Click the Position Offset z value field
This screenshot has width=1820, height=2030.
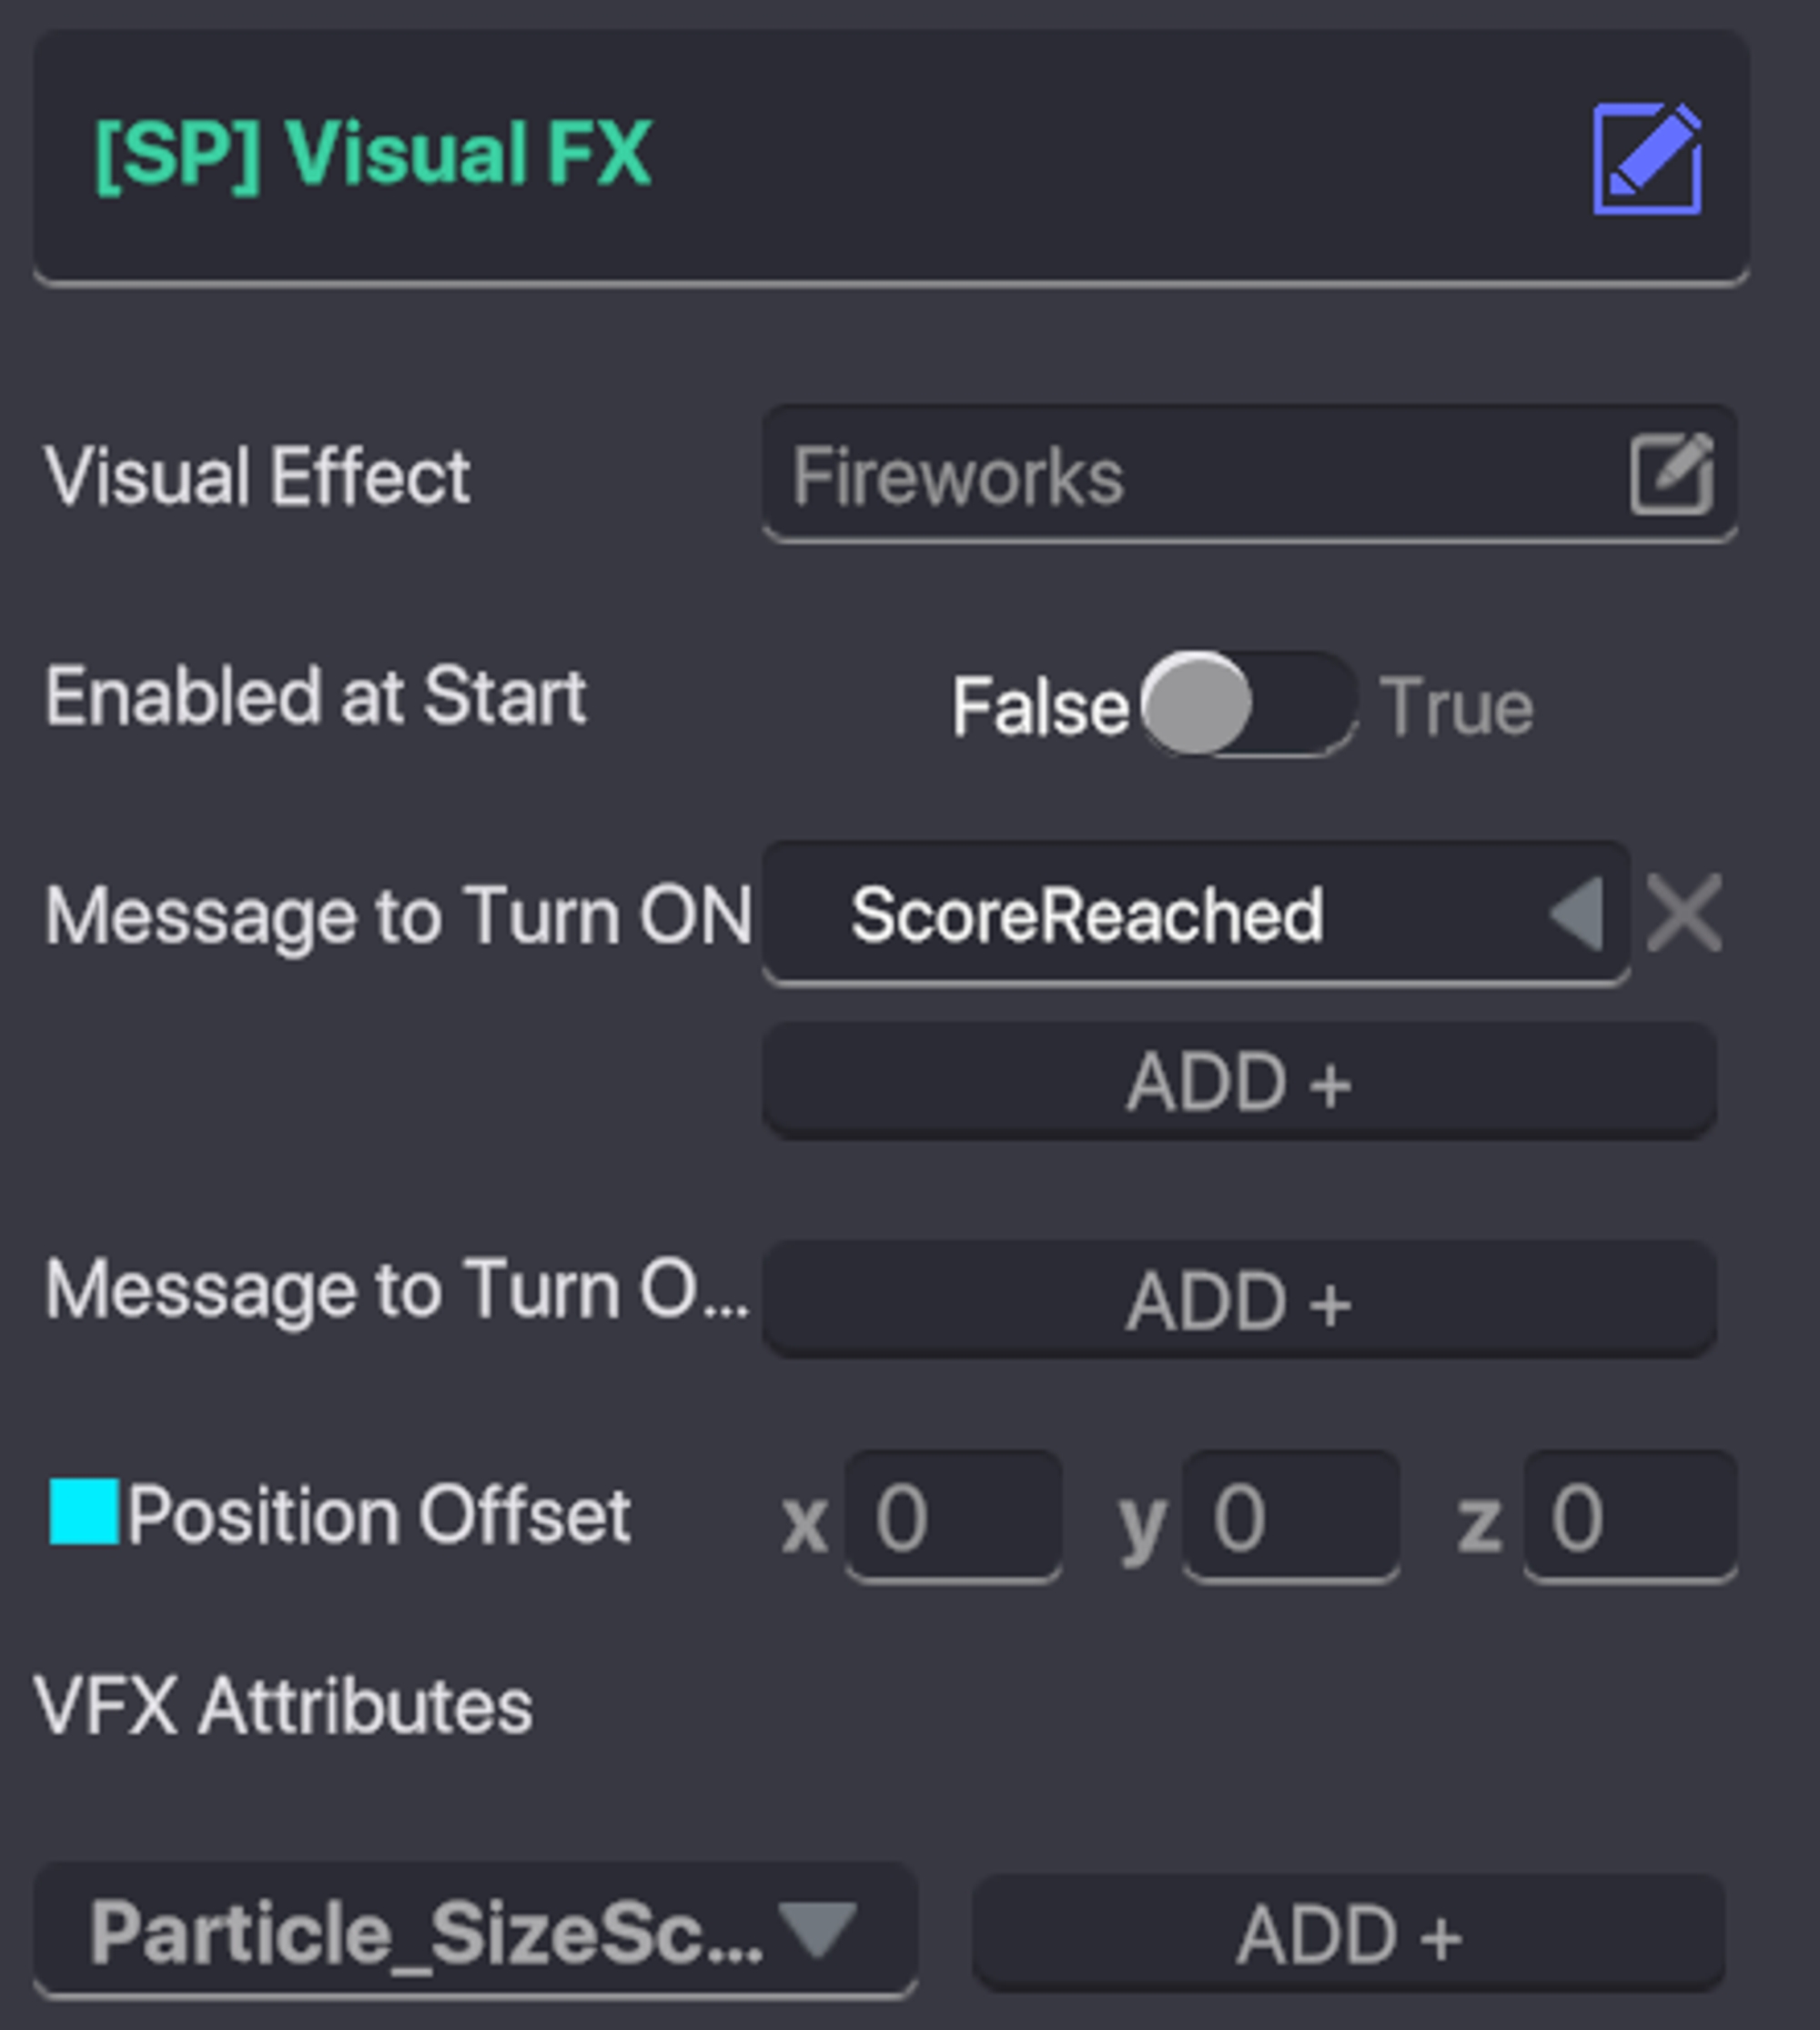pos(1629,1516)
